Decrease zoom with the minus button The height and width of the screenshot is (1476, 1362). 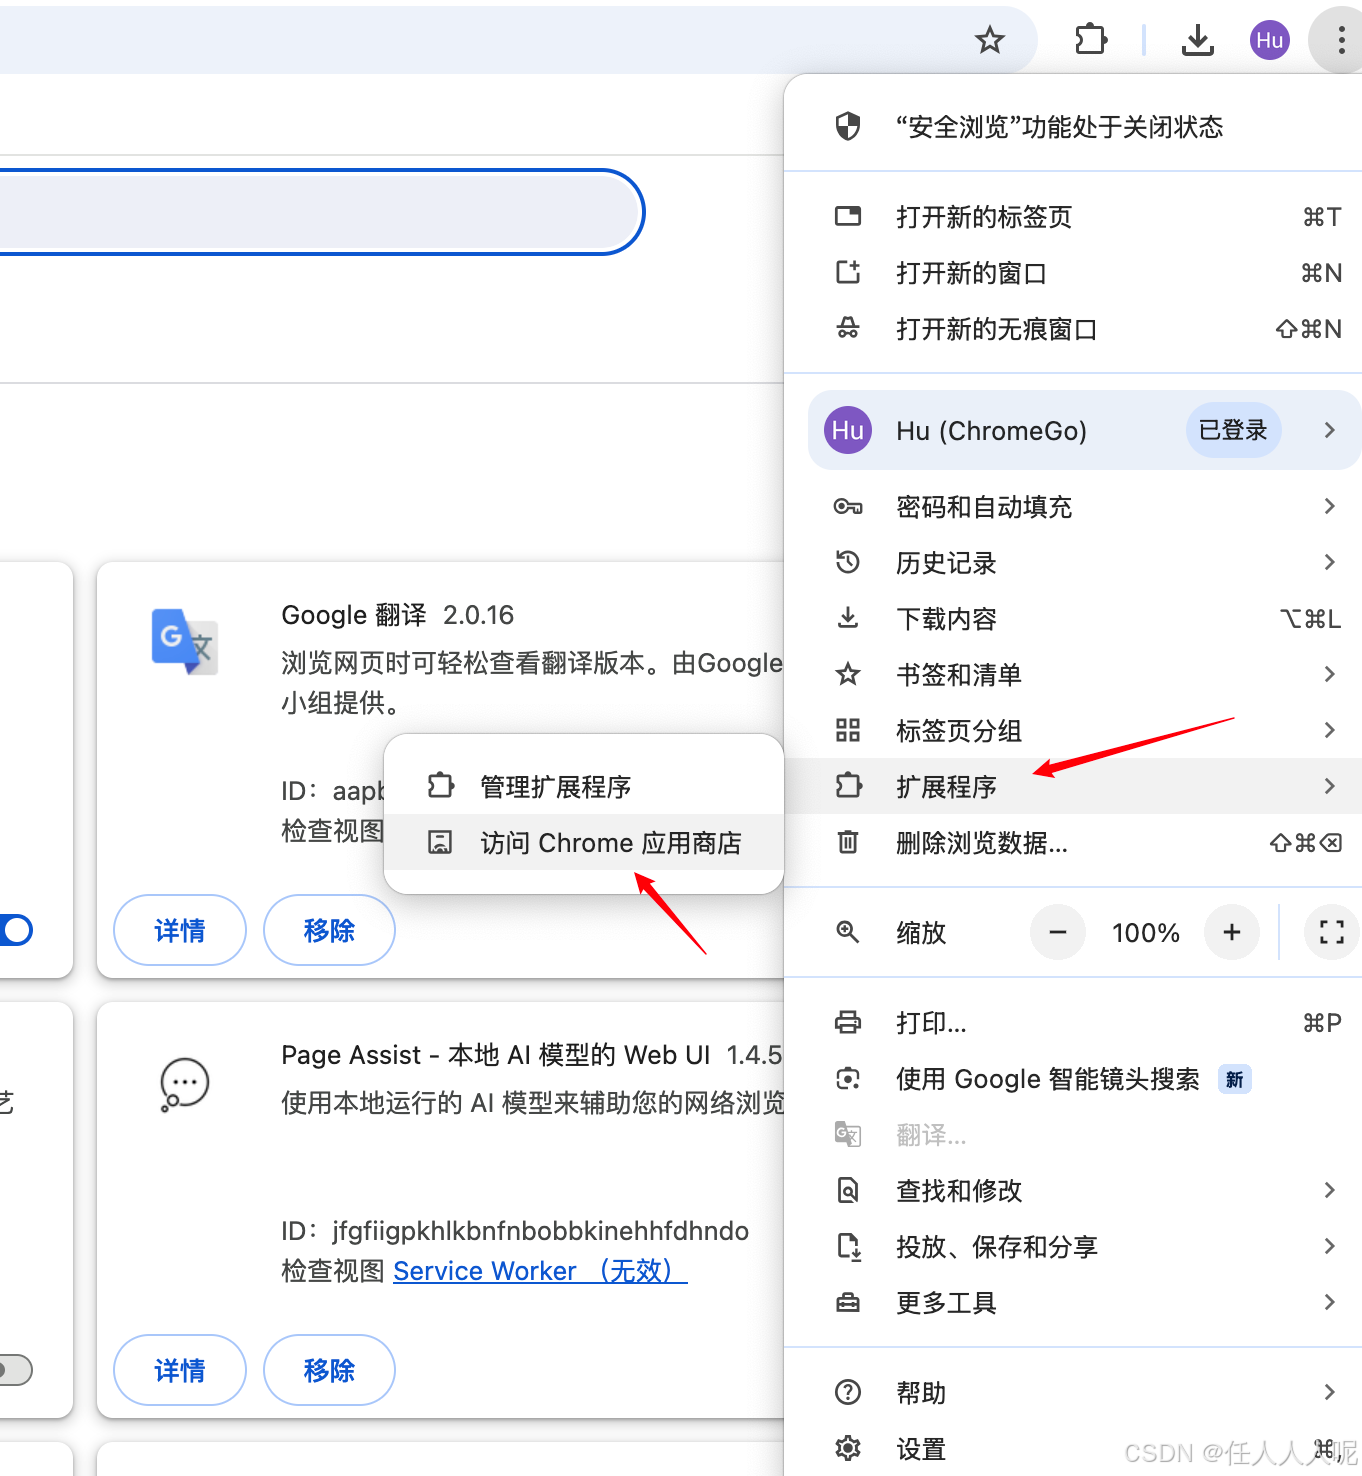click(1057, 932)
